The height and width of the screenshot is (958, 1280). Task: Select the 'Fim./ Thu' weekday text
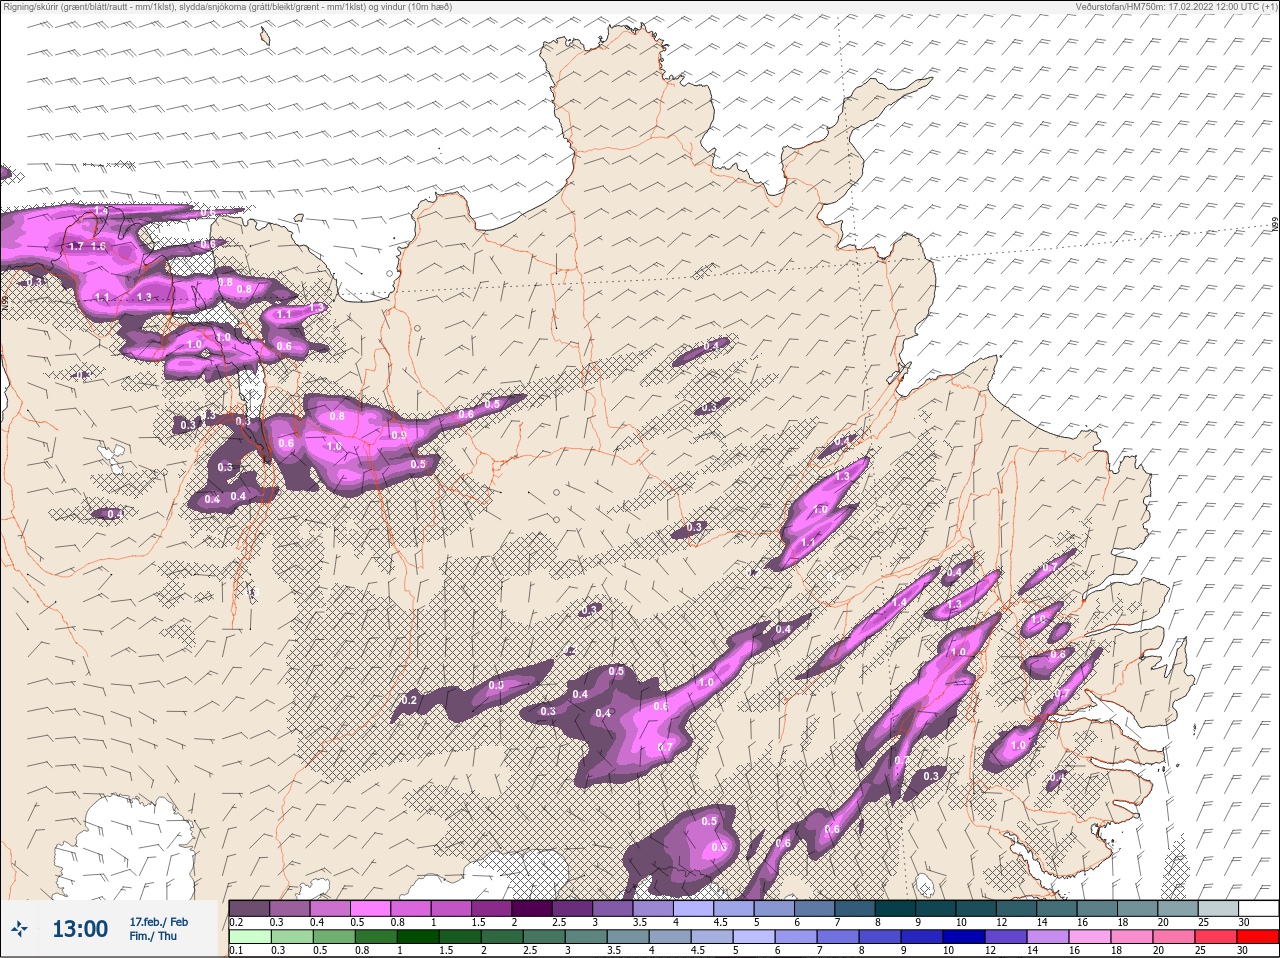click(x=153, y=936)
